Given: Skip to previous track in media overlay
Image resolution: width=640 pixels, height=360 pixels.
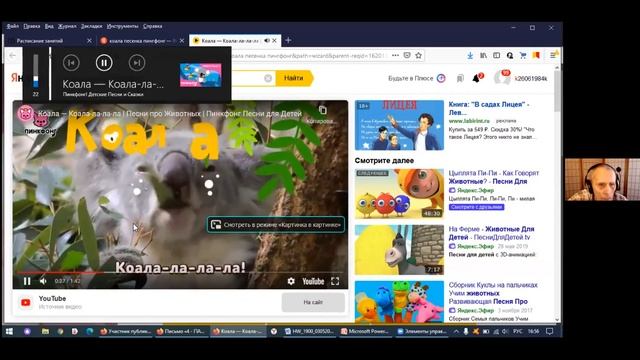Looking at the screenshot, I should 71,63.
